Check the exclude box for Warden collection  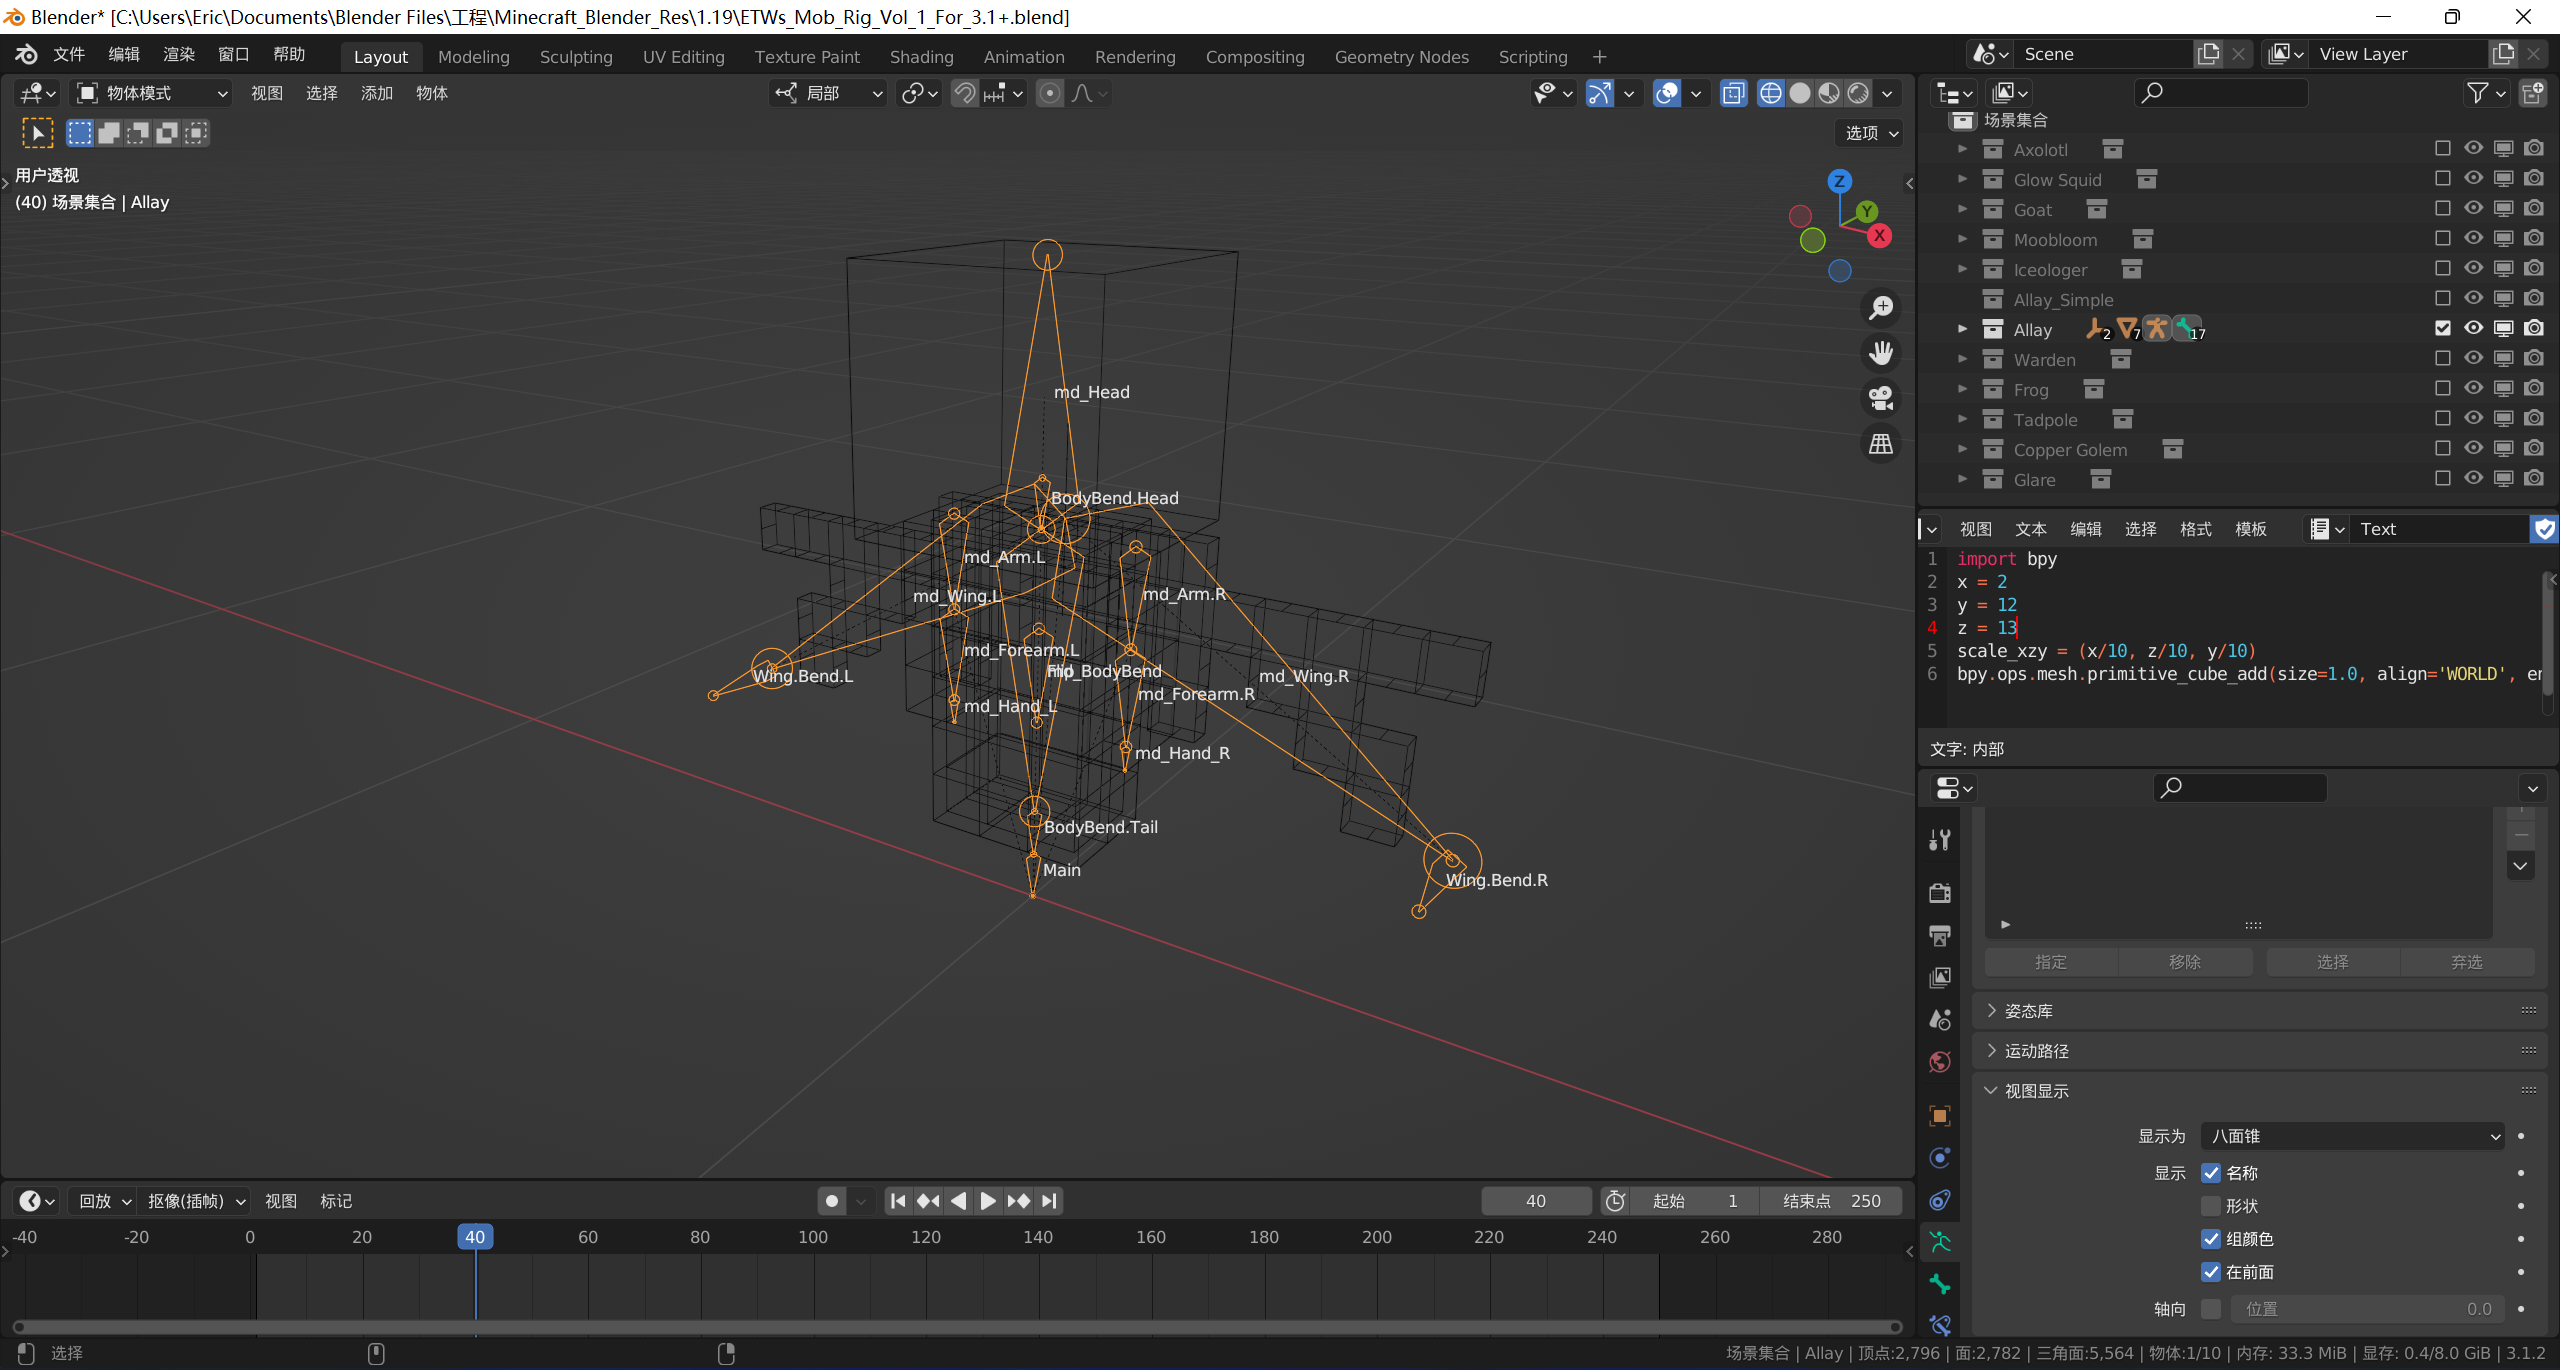pyautogui.click(x=2443, y=359)
